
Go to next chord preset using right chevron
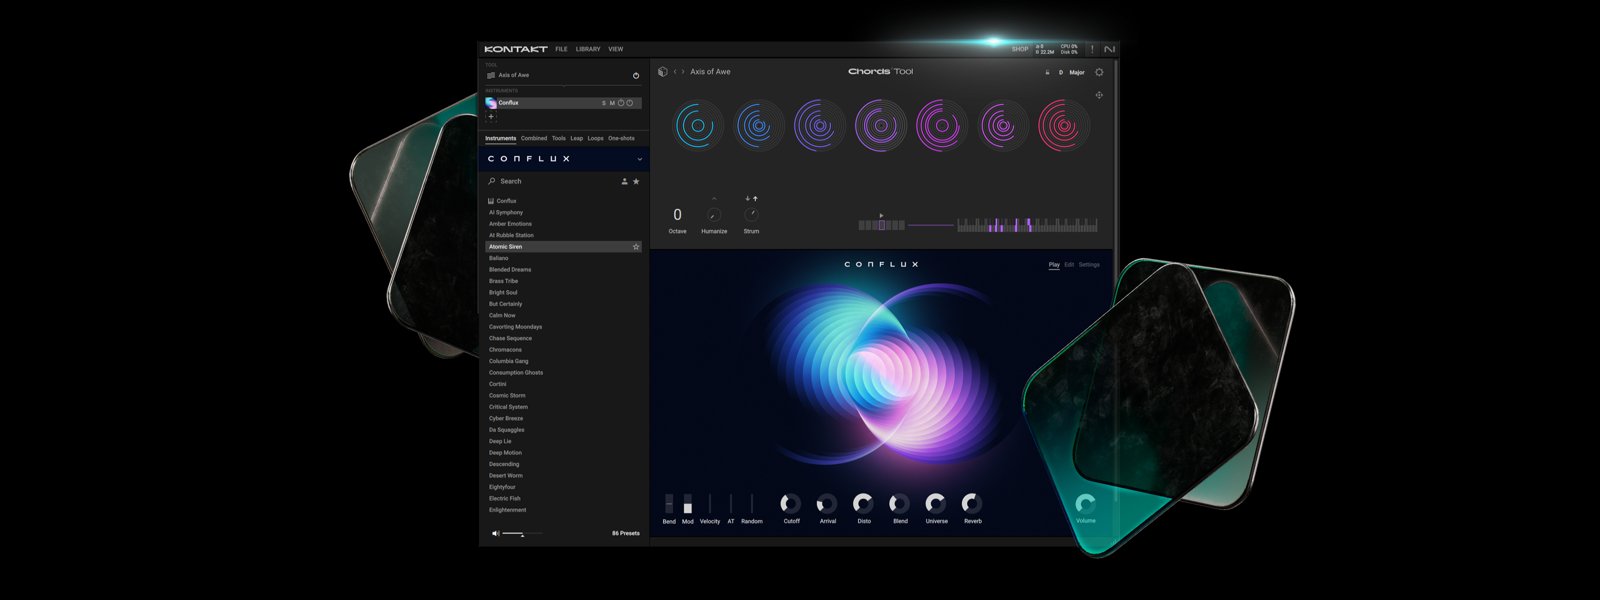683,72
